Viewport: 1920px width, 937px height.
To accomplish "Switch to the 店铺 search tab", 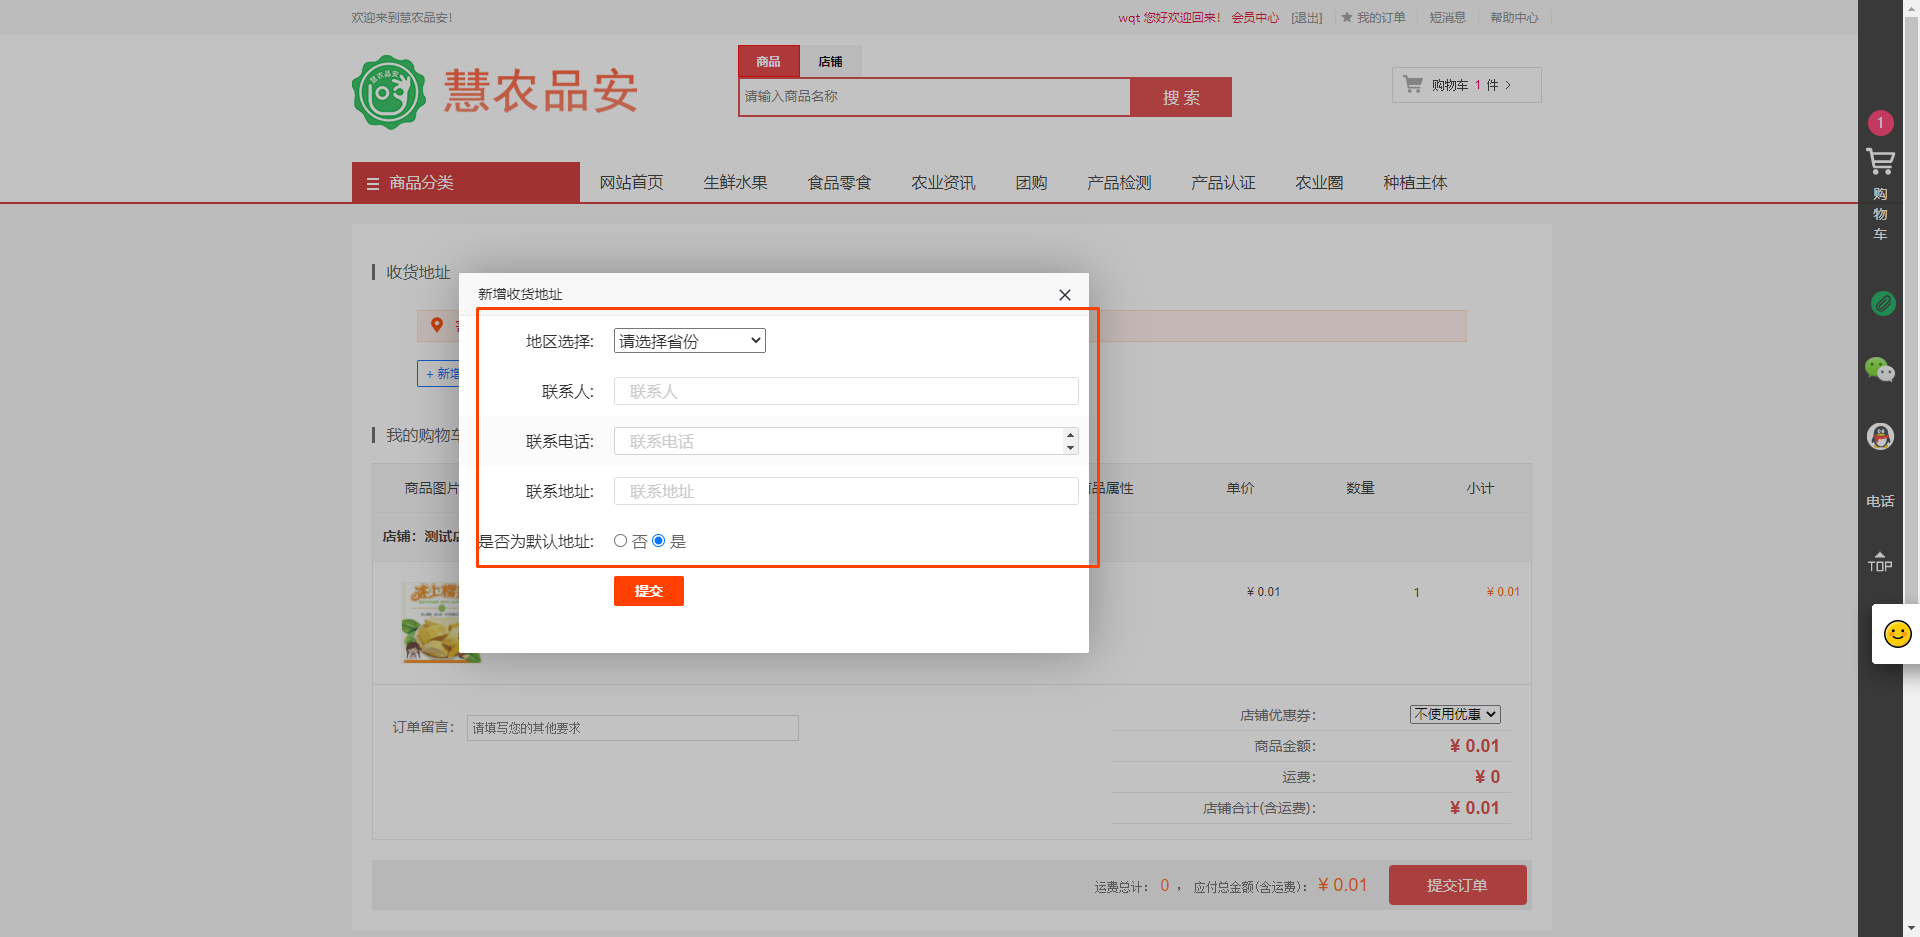I will click(830, 62).
